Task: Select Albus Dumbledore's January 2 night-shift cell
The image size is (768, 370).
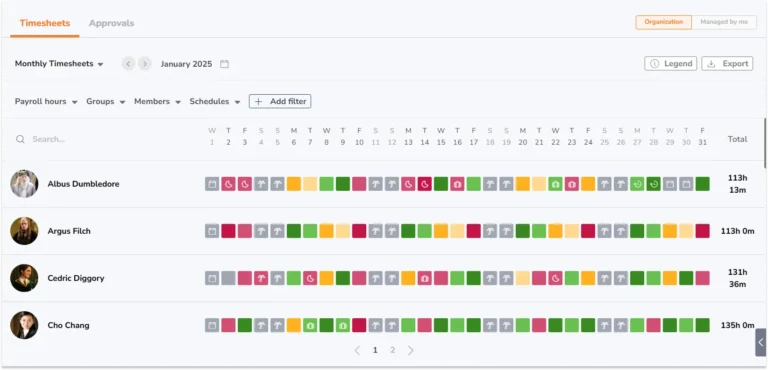Action: click(228, 184)
